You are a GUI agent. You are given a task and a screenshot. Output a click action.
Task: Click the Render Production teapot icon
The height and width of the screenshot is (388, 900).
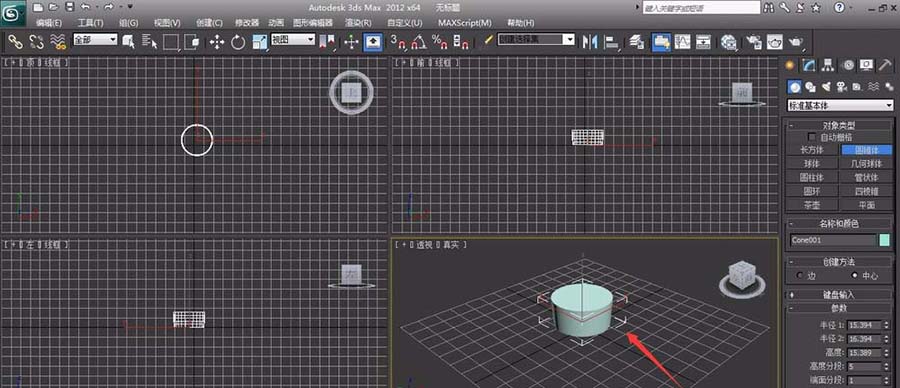coord(796,42)
